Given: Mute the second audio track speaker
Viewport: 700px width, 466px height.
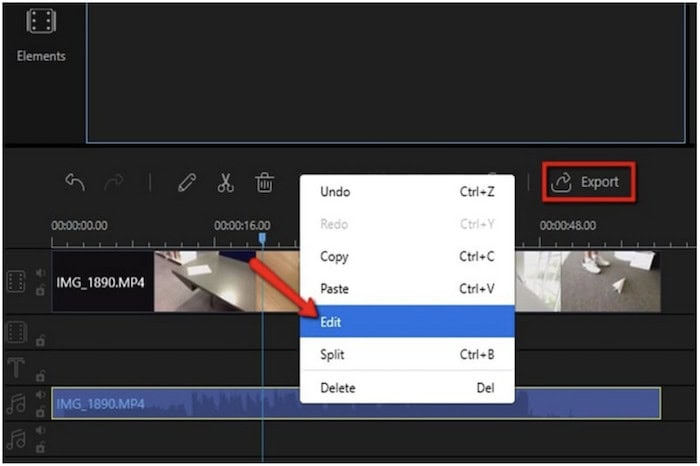Looking at the screenshot, I should tap(41, 430).
